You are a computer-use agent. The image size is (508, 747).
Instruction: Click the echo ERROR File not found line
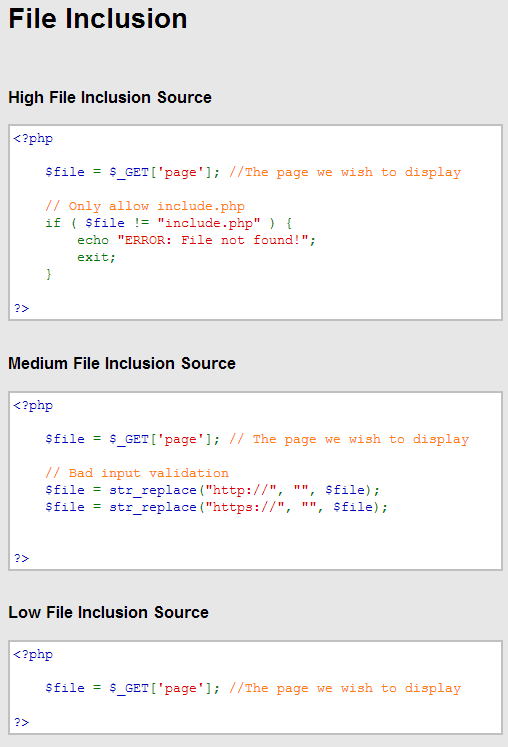(196, 240)
